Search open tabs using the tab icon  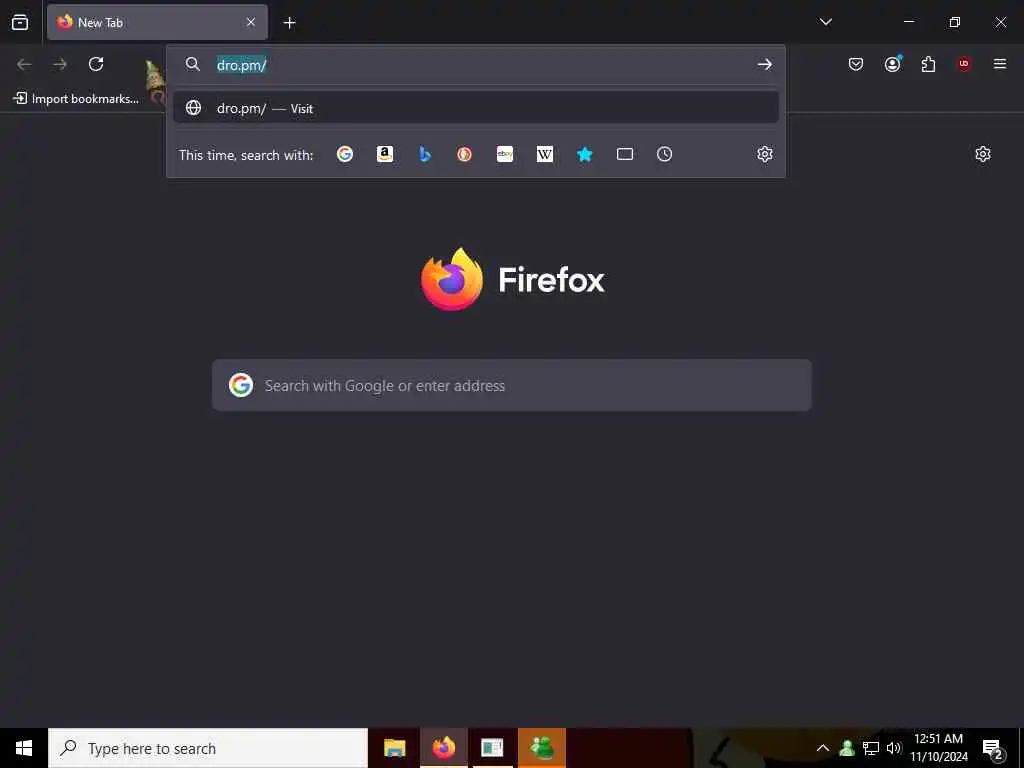[x=625, y=154]
